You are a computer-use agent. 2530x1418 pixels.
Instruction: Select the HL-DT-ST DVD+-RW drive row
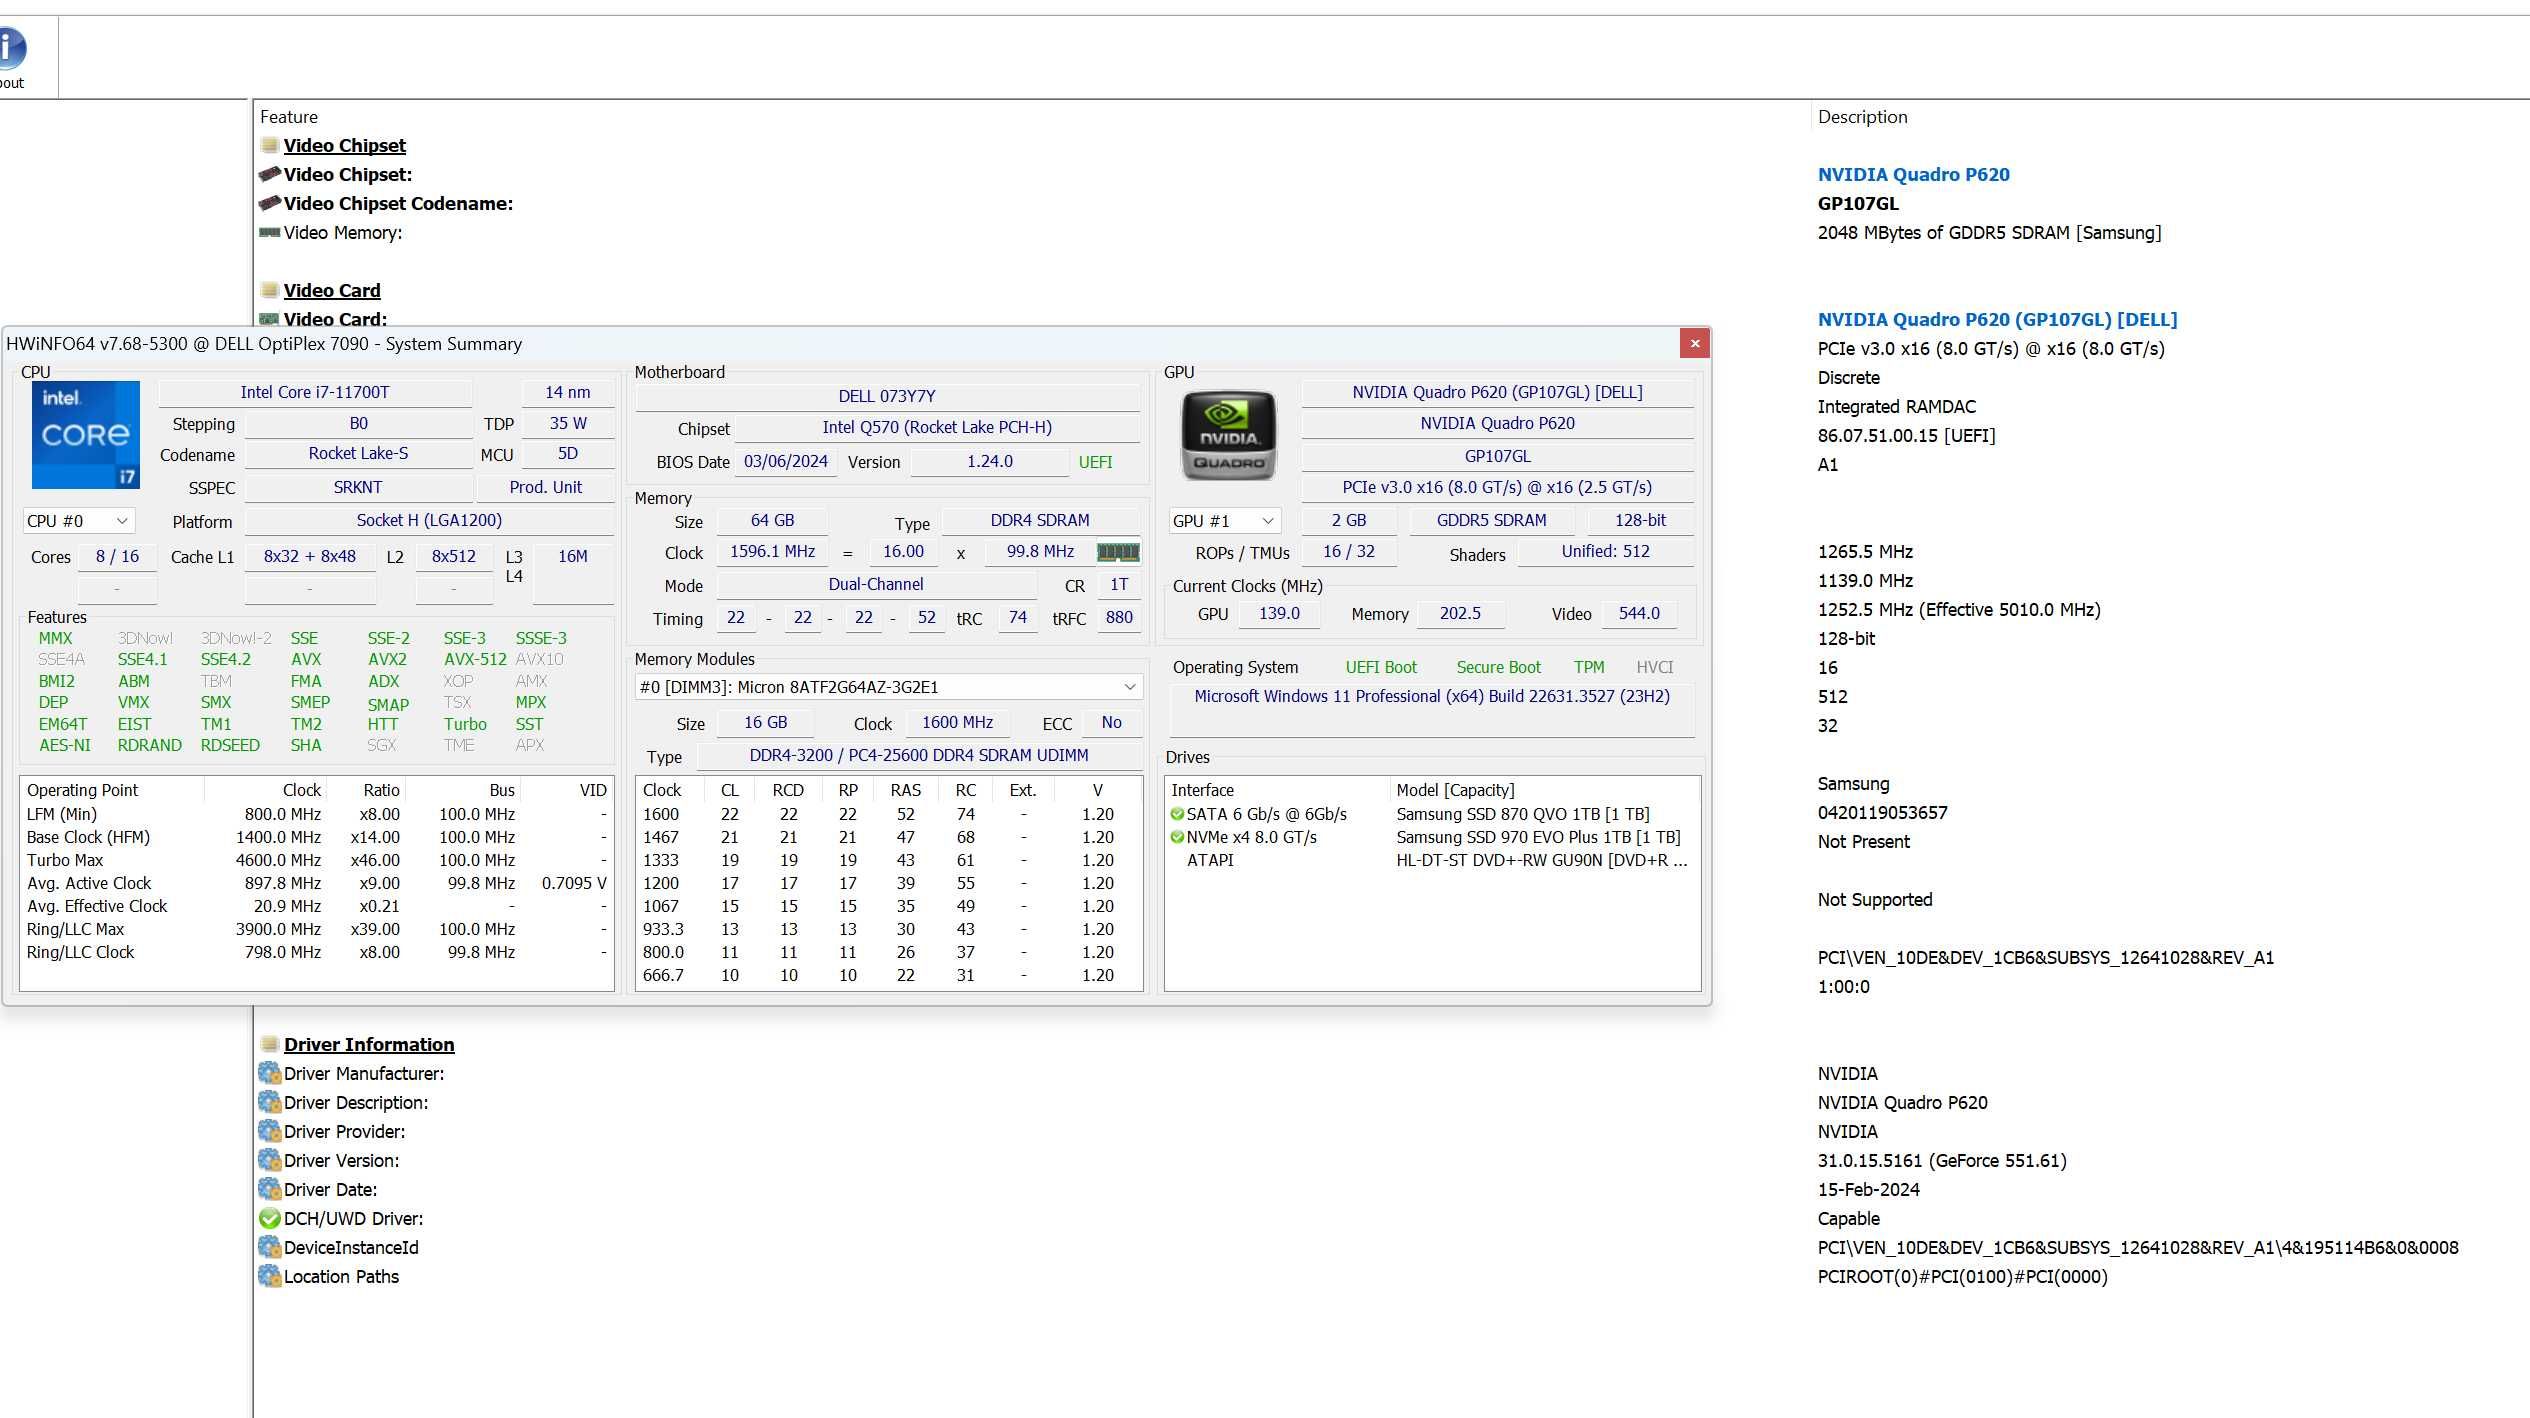tap(1432, 860)
